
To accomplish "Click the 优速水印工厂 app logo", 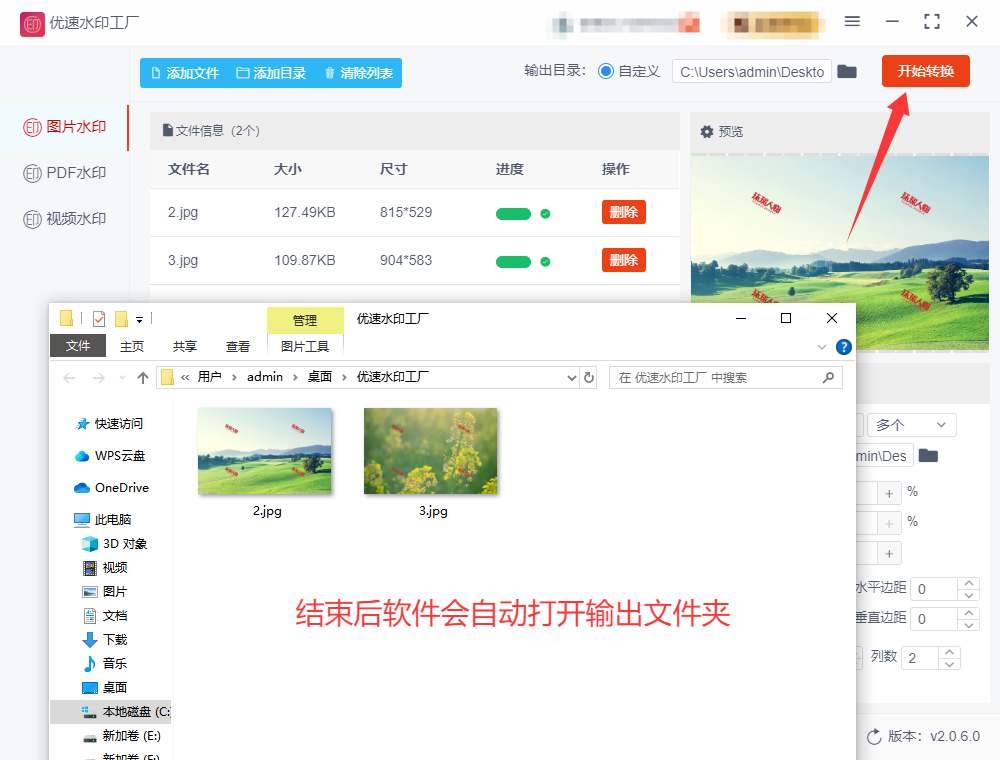I will pyautogui.click(x=33, y=24).
